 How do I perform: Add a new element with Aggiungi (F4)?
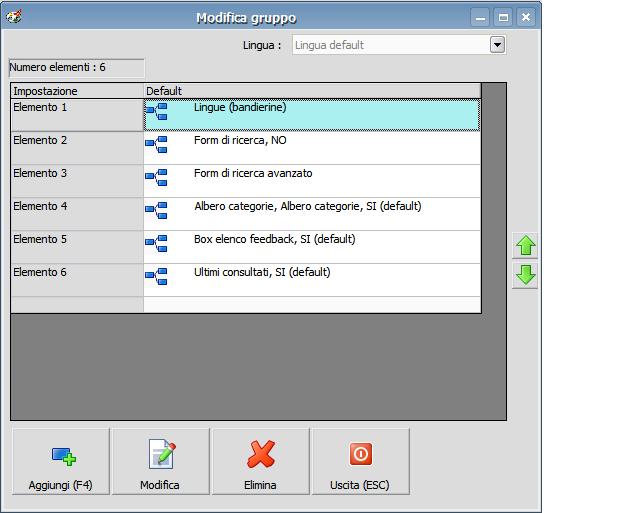(61, 461)
